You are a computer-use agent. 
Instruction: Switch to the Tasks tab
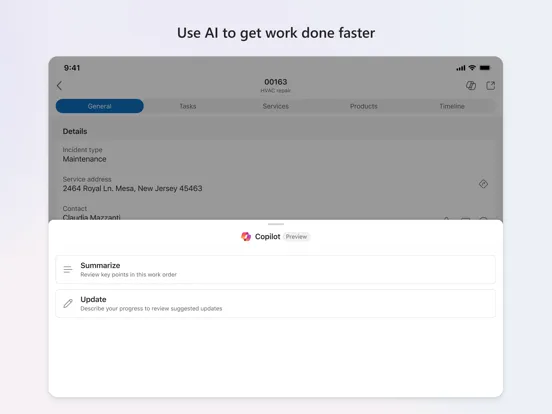click(x=188, y=106)
